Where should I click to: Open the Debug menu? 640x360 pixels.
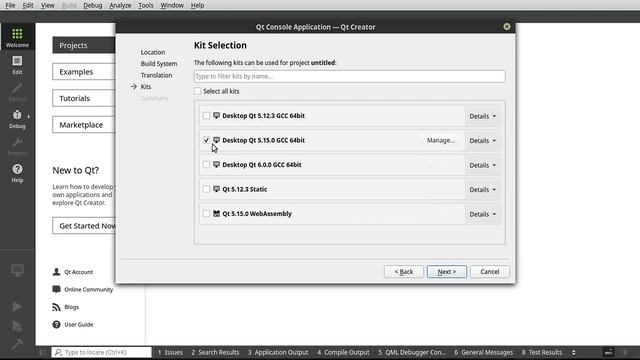93,5
